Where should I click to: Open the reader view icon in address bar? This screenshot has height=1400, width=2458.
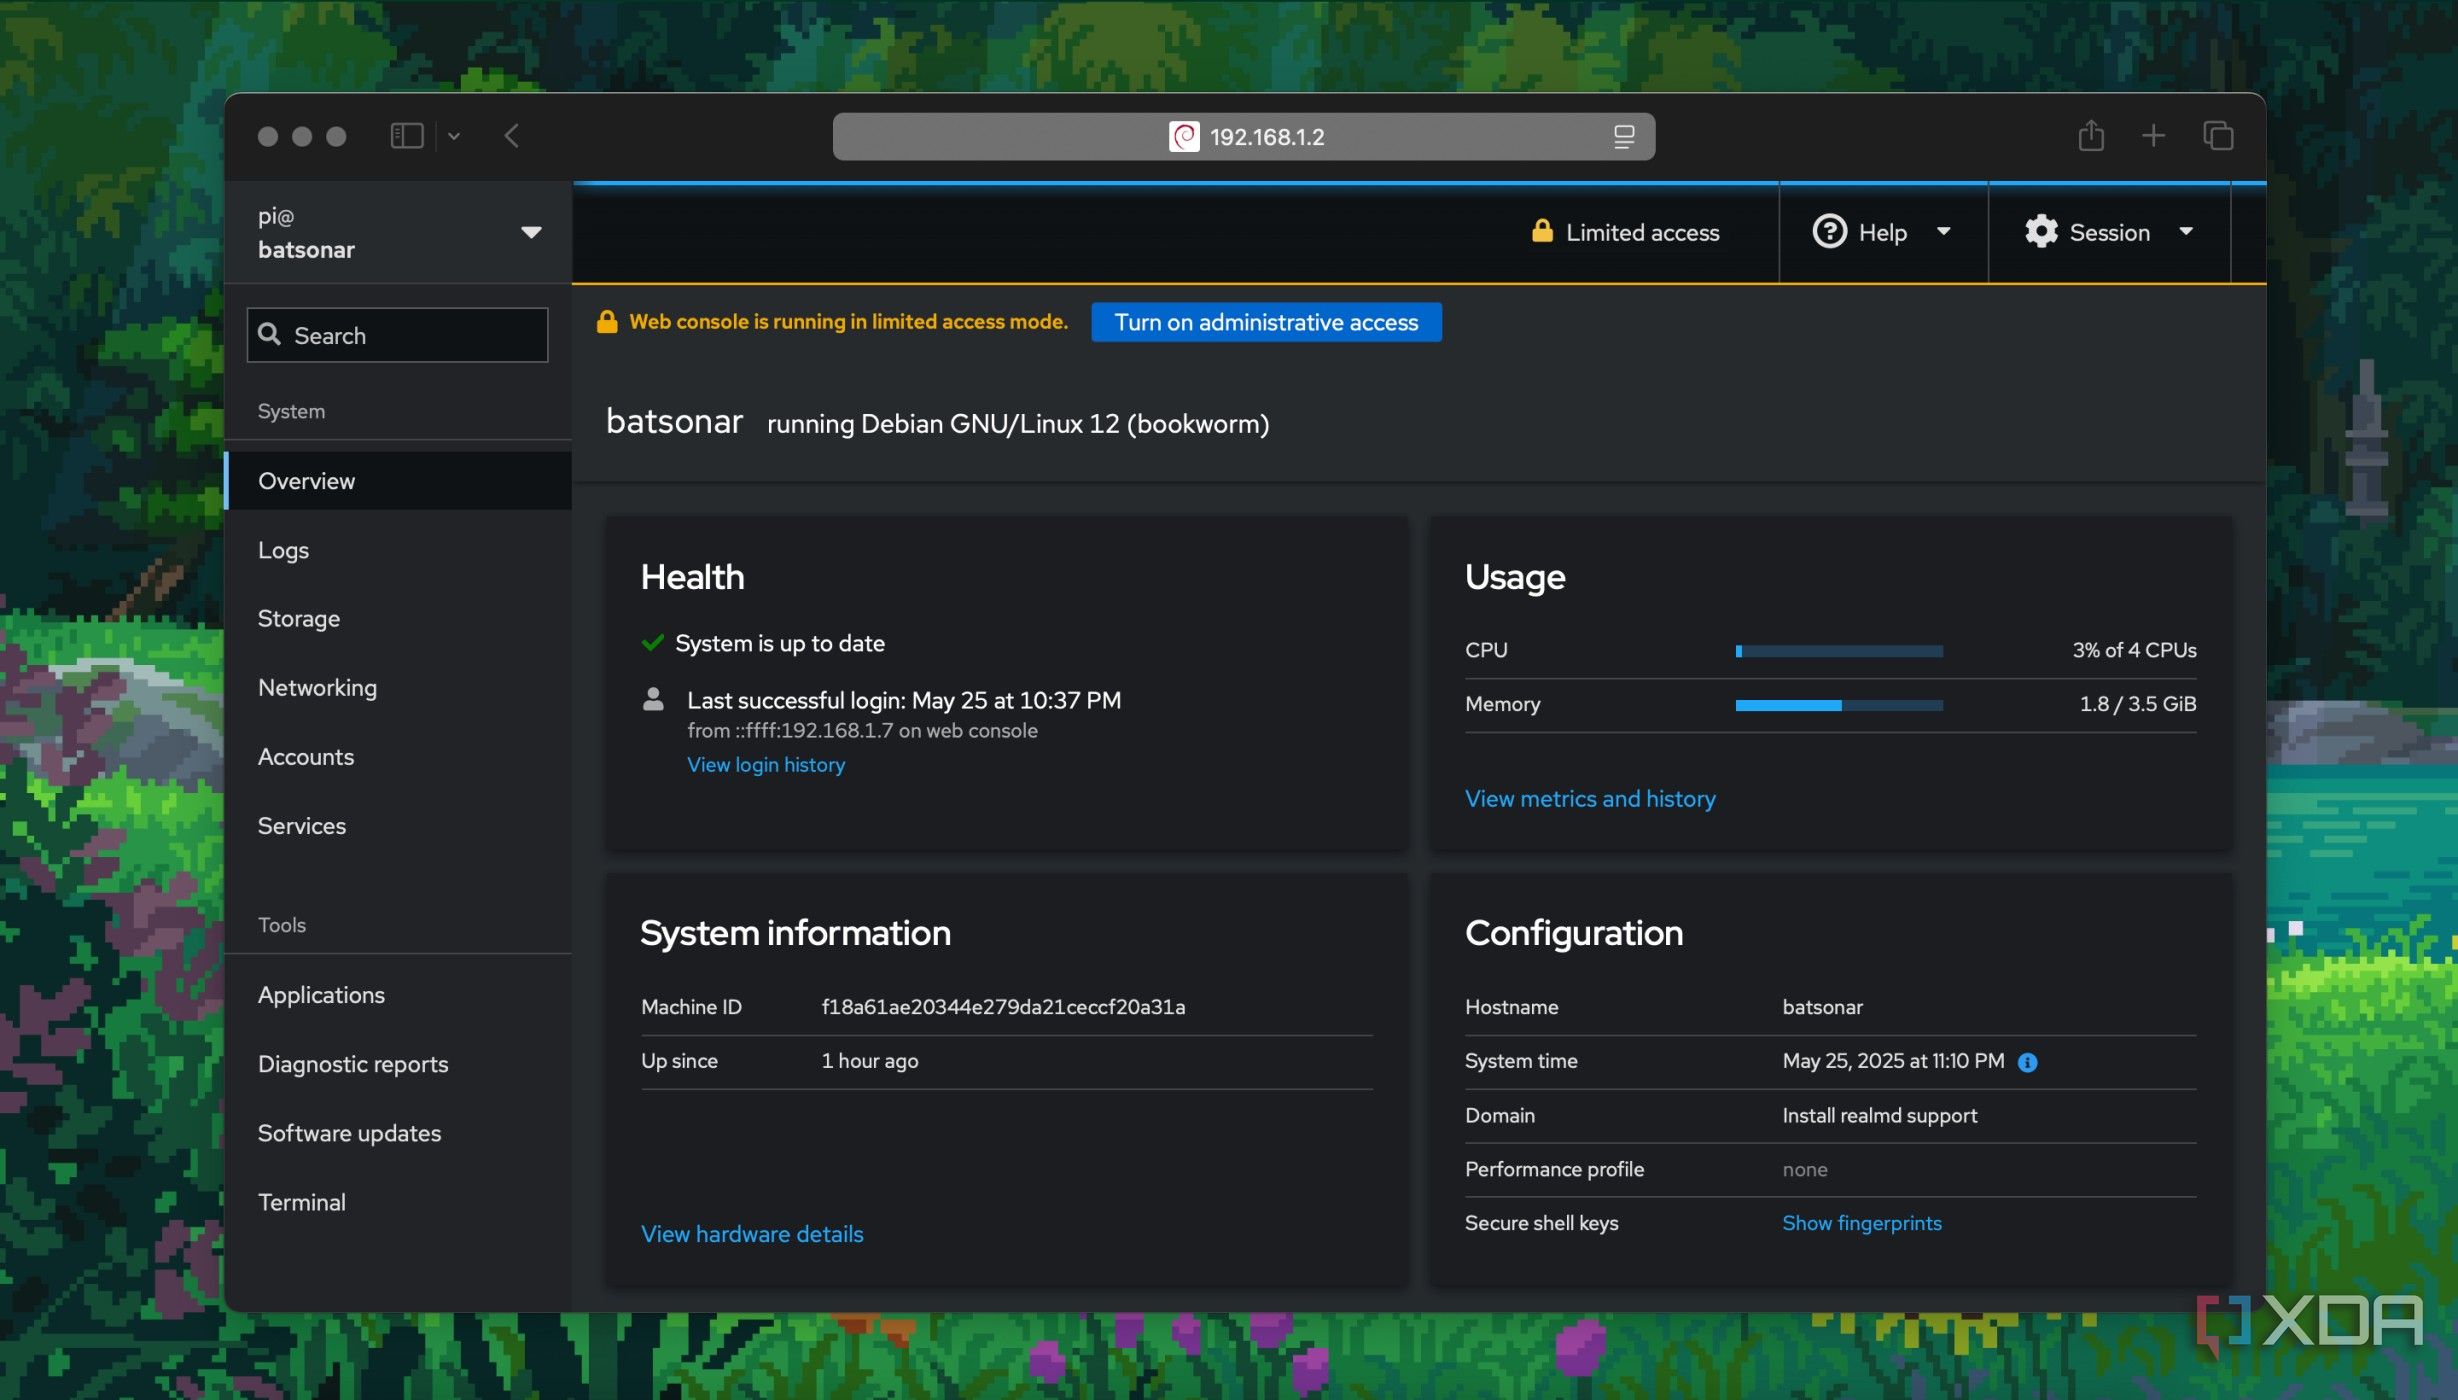point(1623,137)
